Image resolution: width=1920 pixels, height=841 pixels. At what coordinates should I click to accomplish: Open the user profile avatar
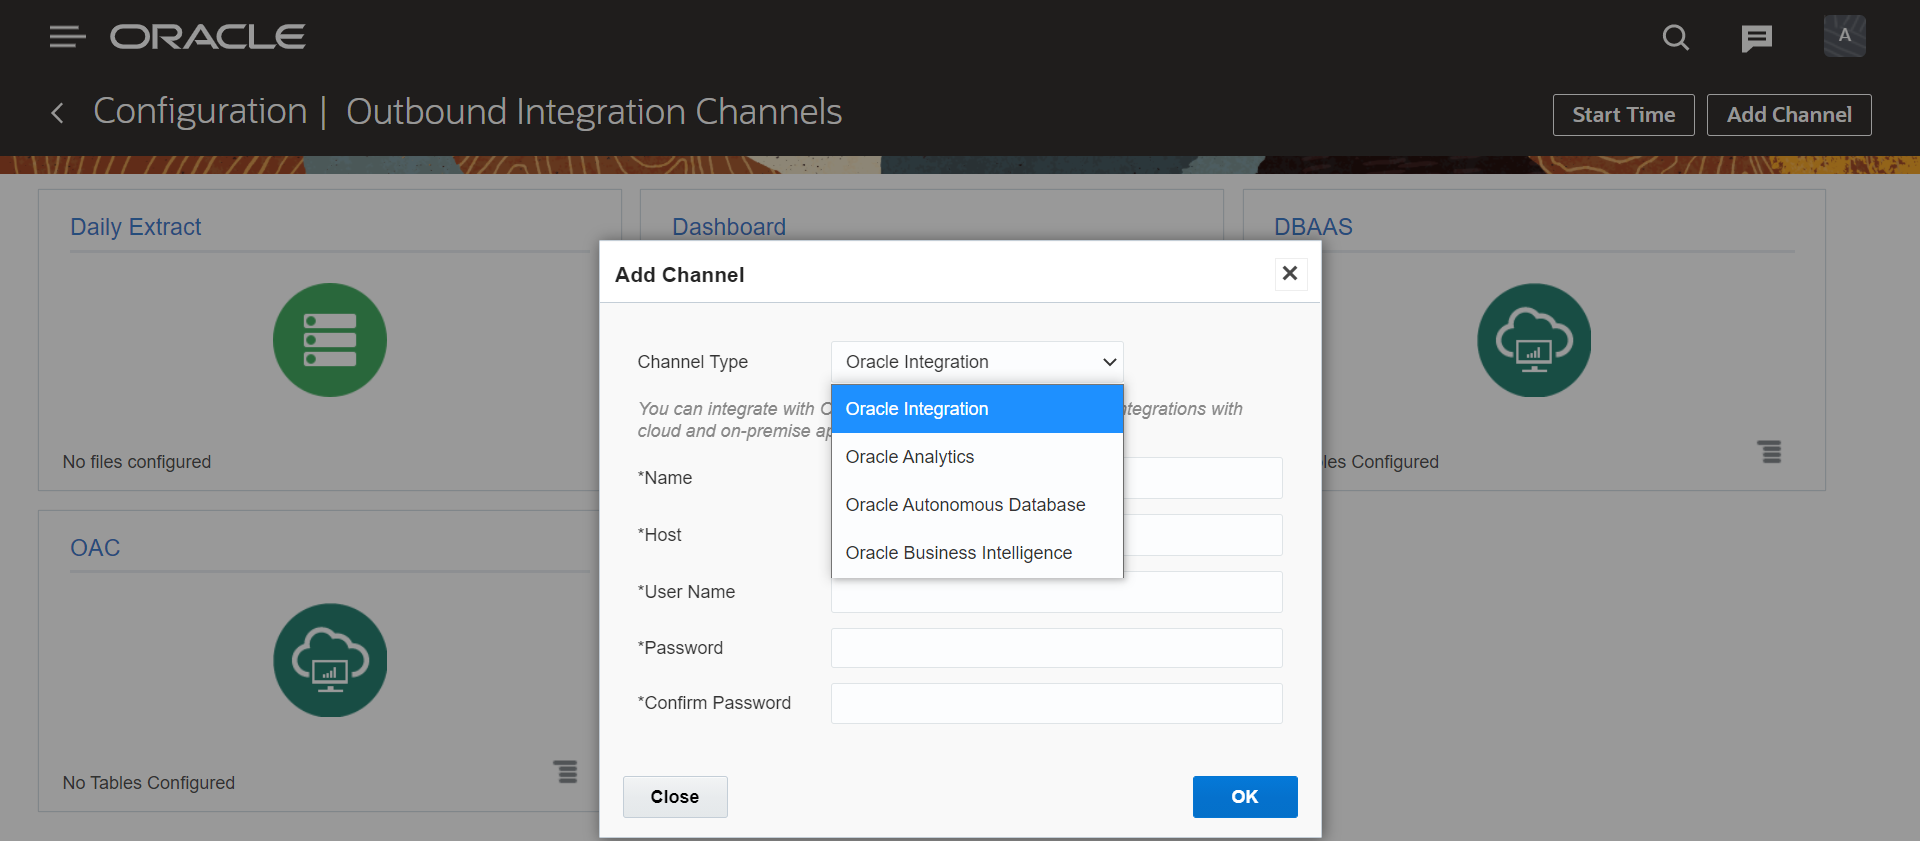1844,36
